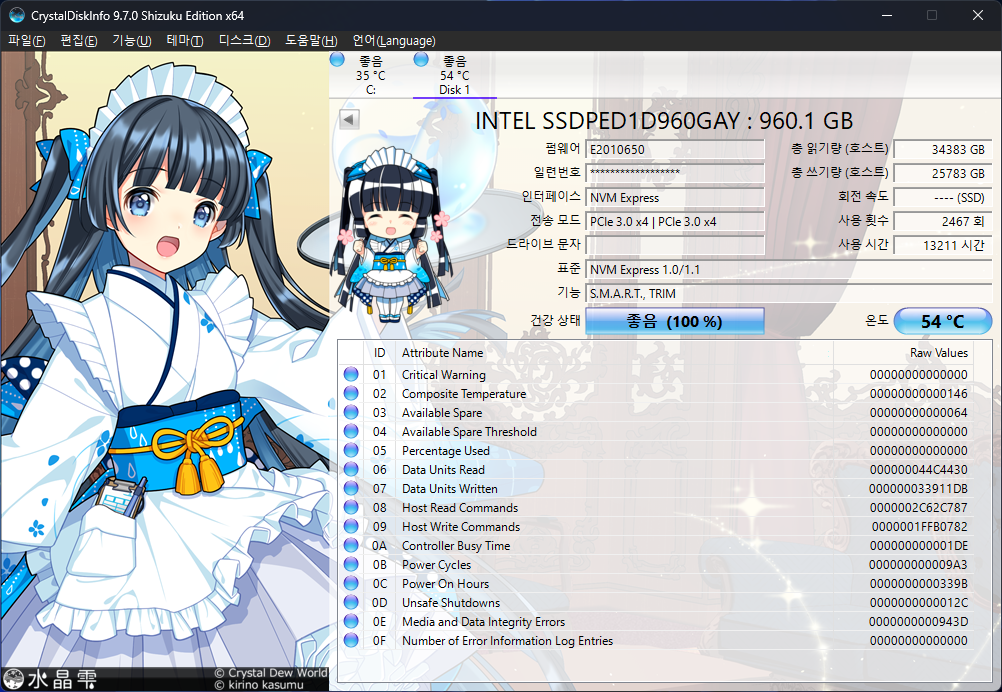Click the ID column header
Image resolution: width=1002 pixels, height=692 pixels.
(380, 353)
